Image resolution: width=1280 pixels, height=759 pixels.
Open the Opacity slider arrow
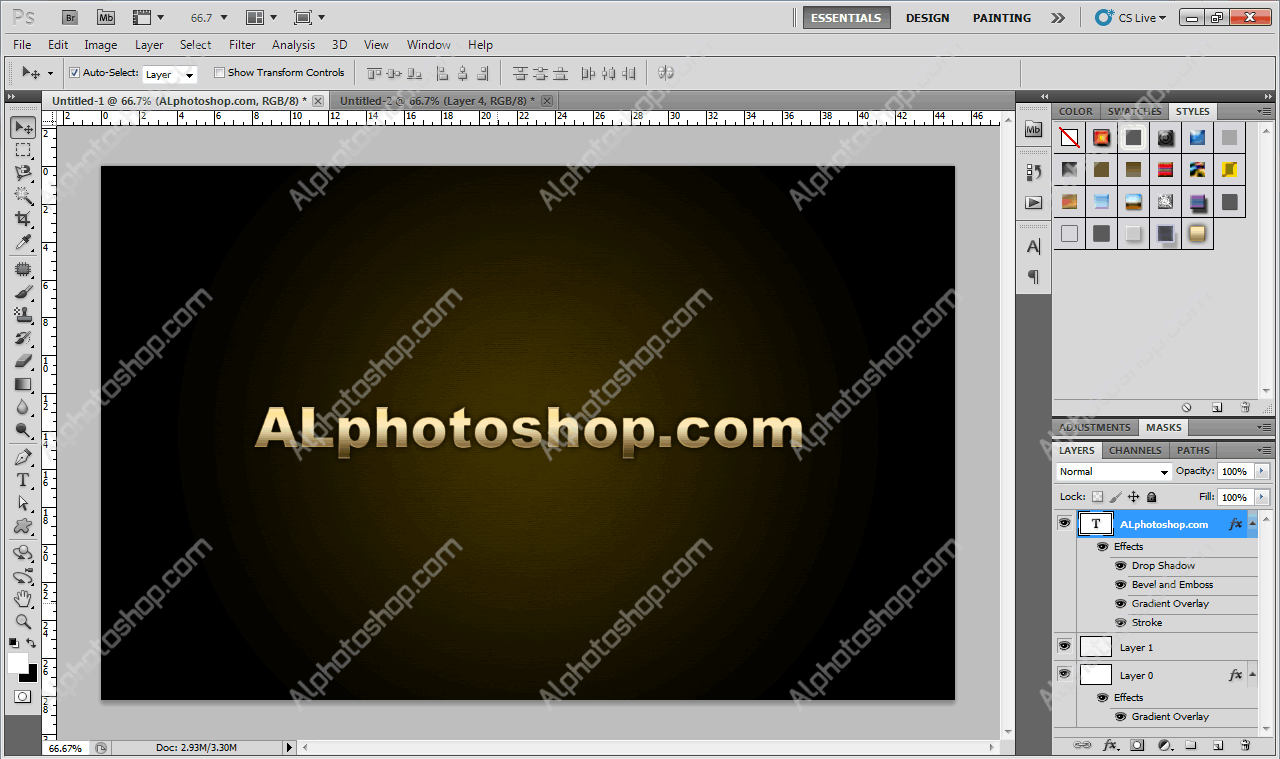tap(1261, 471)
